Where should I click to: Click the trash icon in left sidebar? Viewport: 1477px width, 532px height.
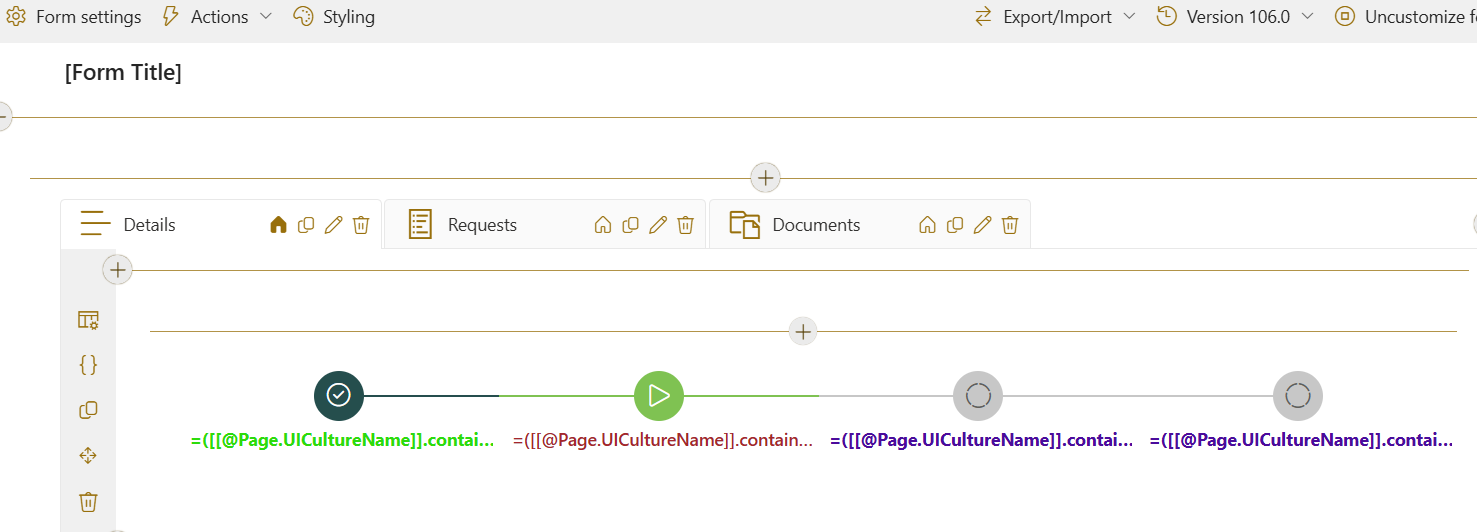pyautogui.click(x=88, y=501)
